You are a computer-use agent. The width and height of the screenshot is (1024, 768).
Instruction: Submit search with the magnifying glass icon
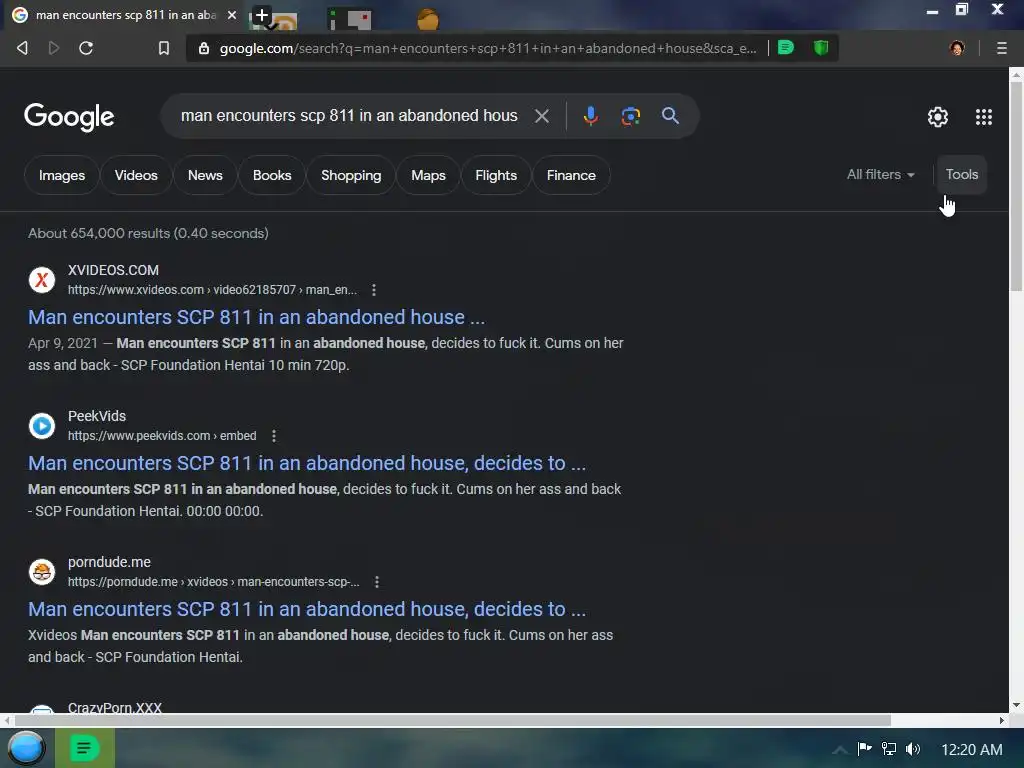670,116
